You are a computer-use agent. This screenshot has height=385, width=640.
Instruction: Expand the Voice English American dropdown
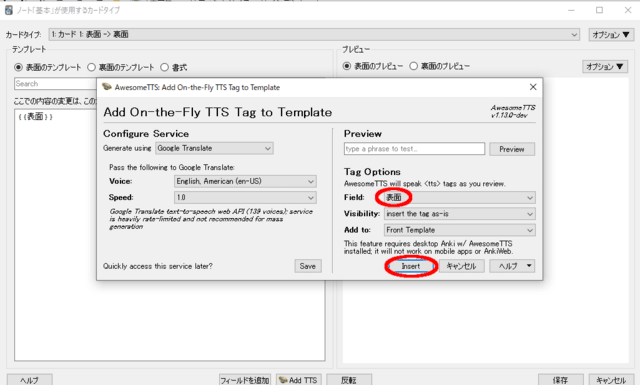coord(245,181)
